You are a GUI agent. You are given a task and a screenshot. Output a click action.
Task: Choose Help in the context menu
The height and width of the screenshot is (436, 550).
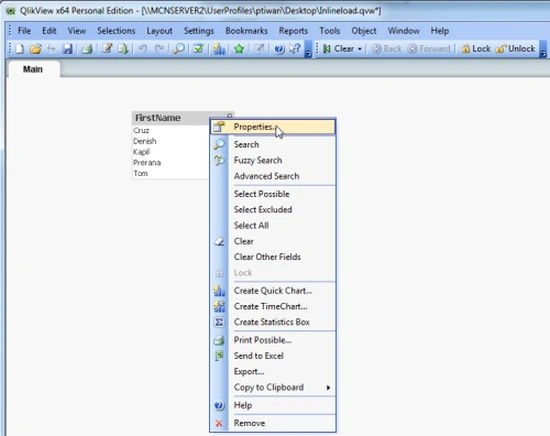pos(273,405)
